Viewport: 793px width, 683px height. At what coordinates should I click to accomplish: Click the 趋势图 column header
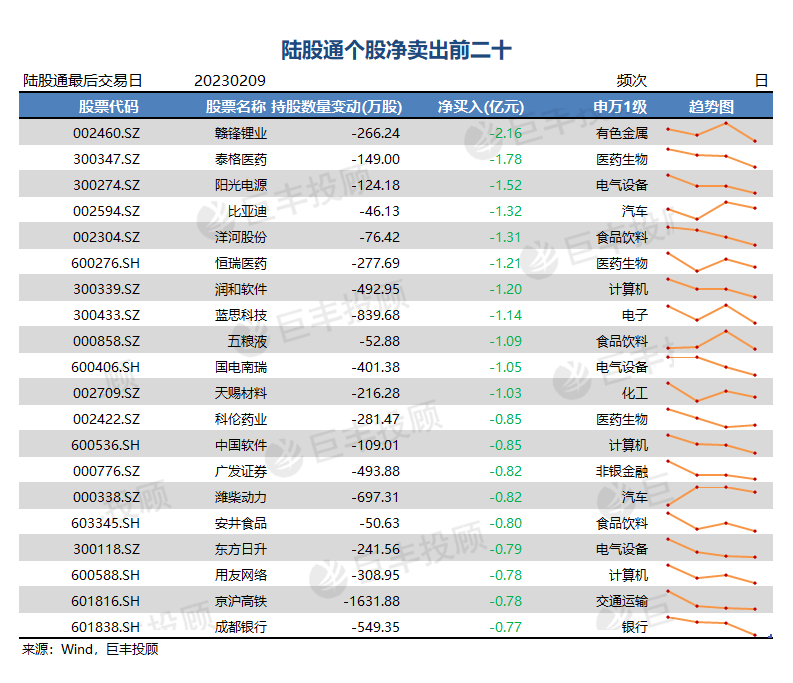coord(711,107)
